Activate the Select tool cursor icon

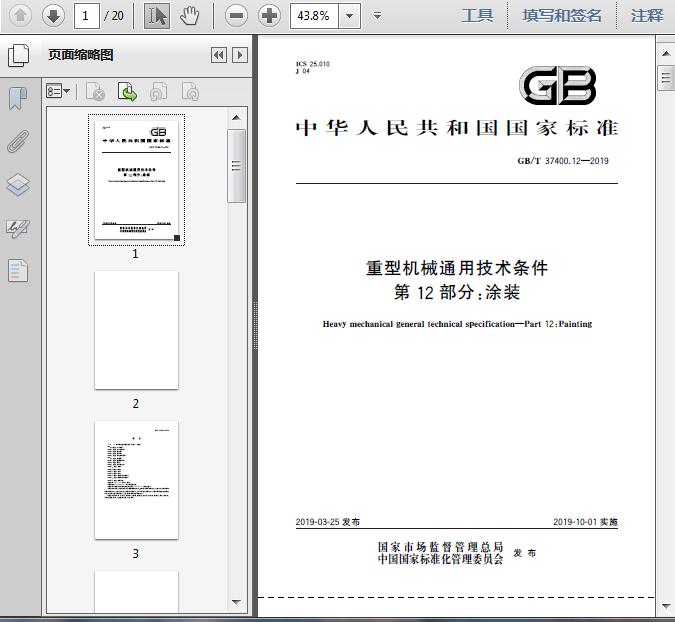[157, 16]
